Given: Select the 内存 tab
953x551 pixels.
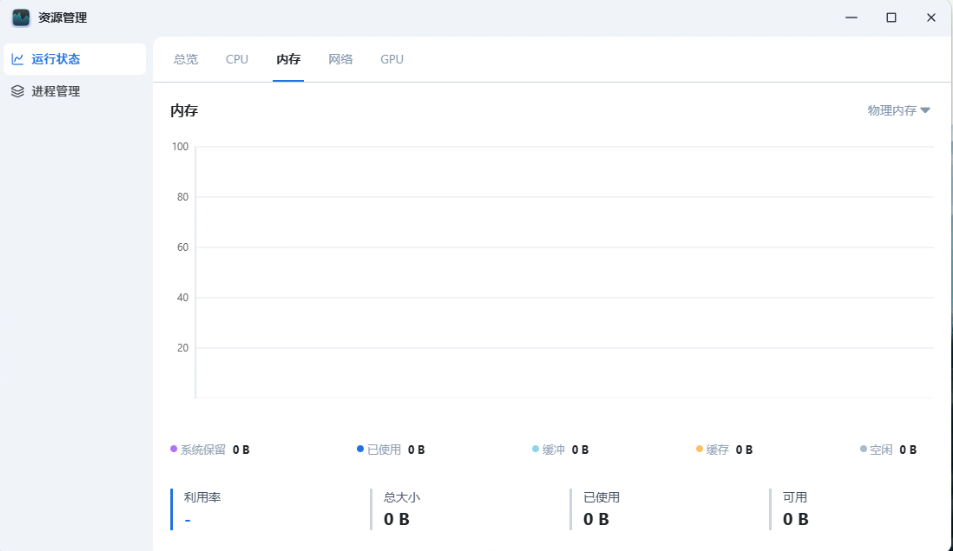Looking at the screenshot, I should [288, 59].
